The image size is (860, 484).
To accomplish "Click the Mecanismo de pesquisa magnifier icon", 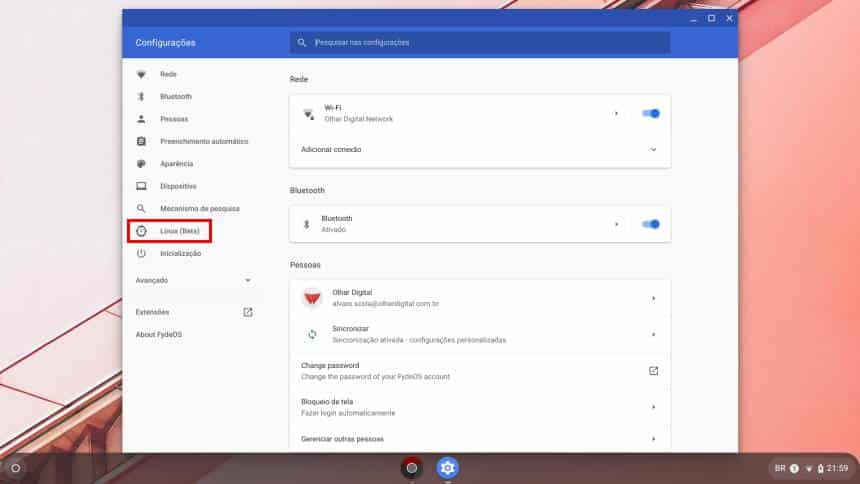I will pyautogui.click(x=141, y=209).
